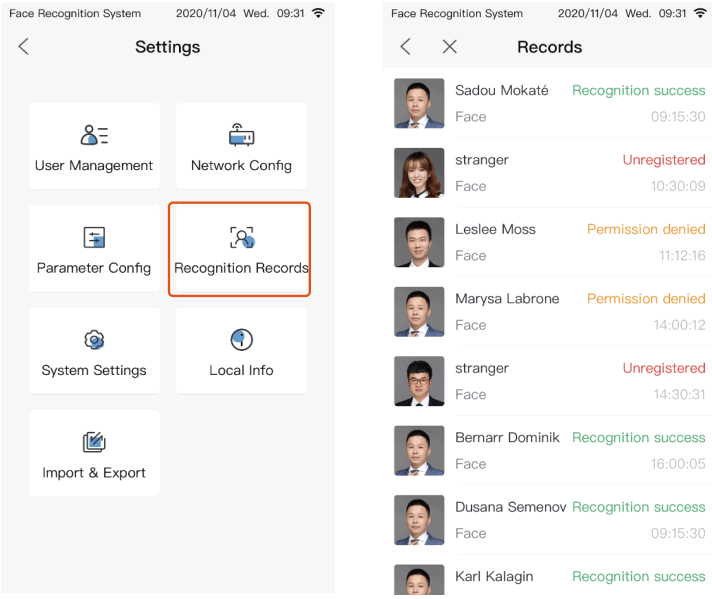Image resolution: width=712 pixels, height=599 pixels.
Task: Open Recognition Records icon
Action: [x=241, y=238]
